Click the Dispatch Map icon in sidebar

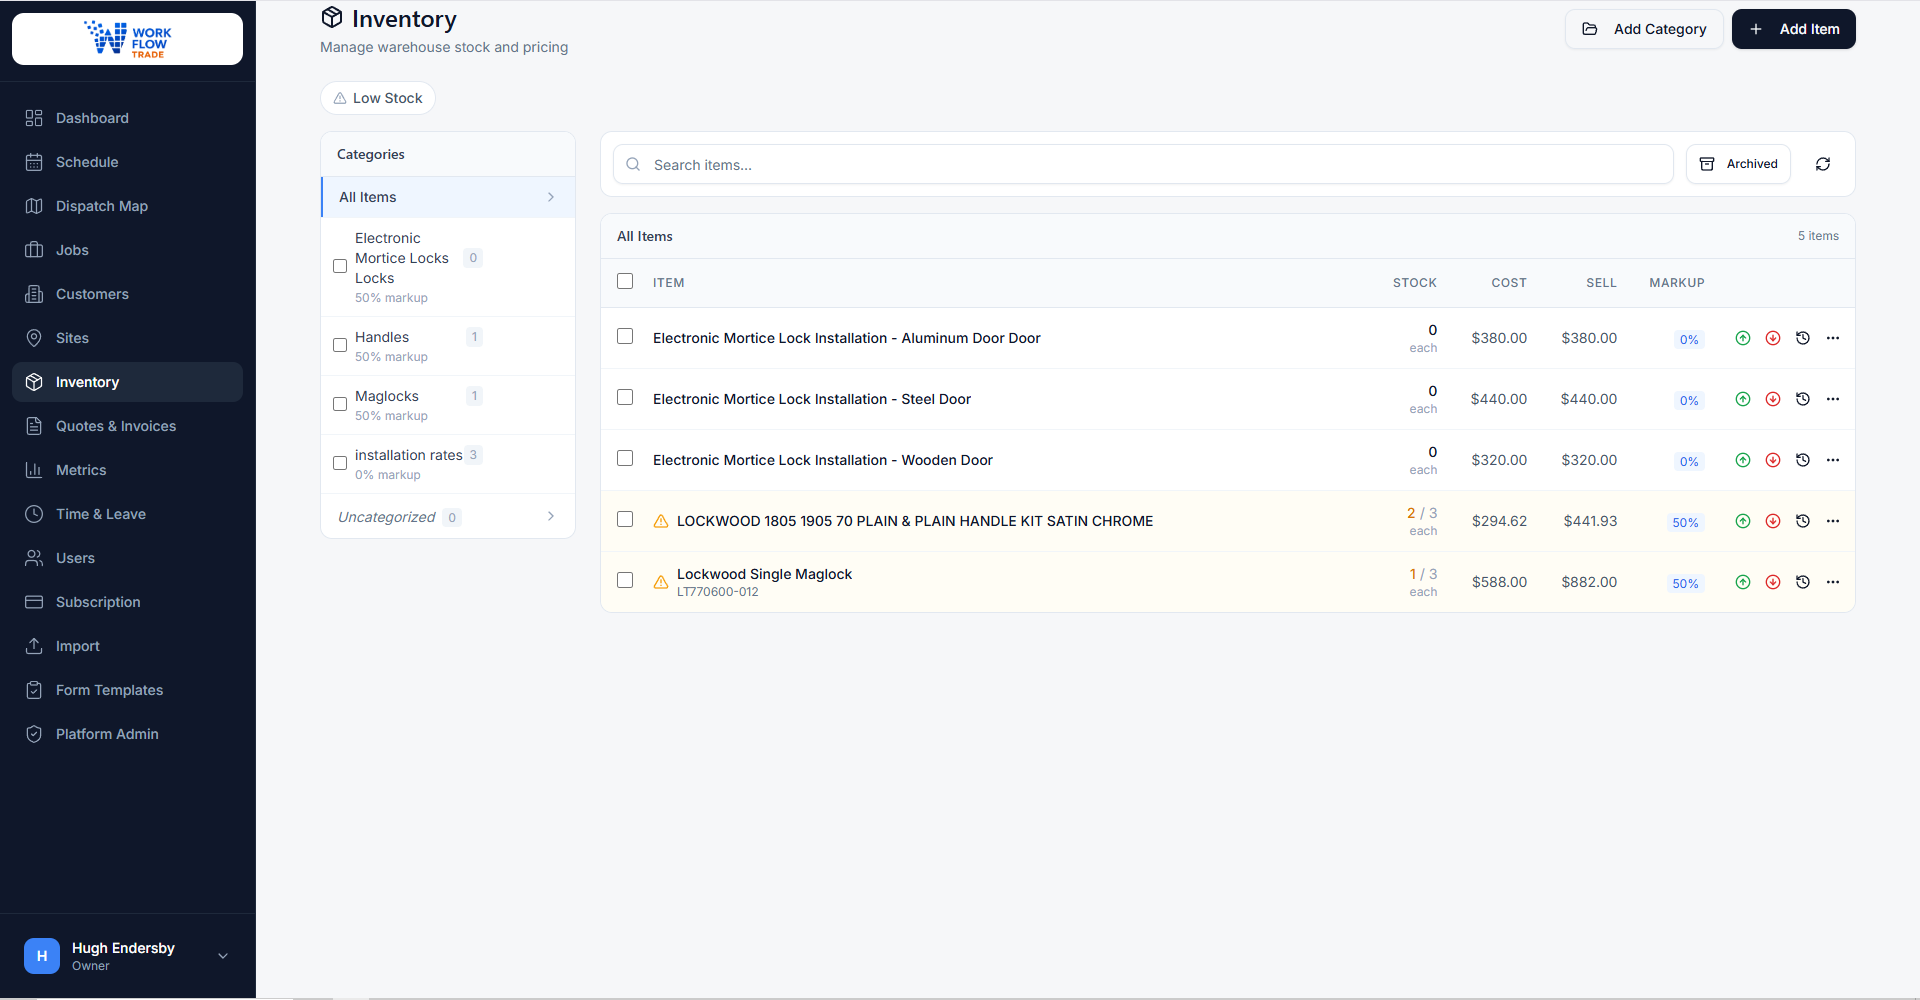[34, 206]
